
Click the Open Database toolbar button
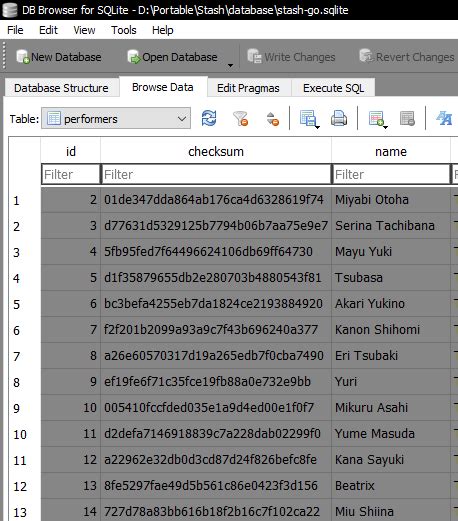coord(173,57)
